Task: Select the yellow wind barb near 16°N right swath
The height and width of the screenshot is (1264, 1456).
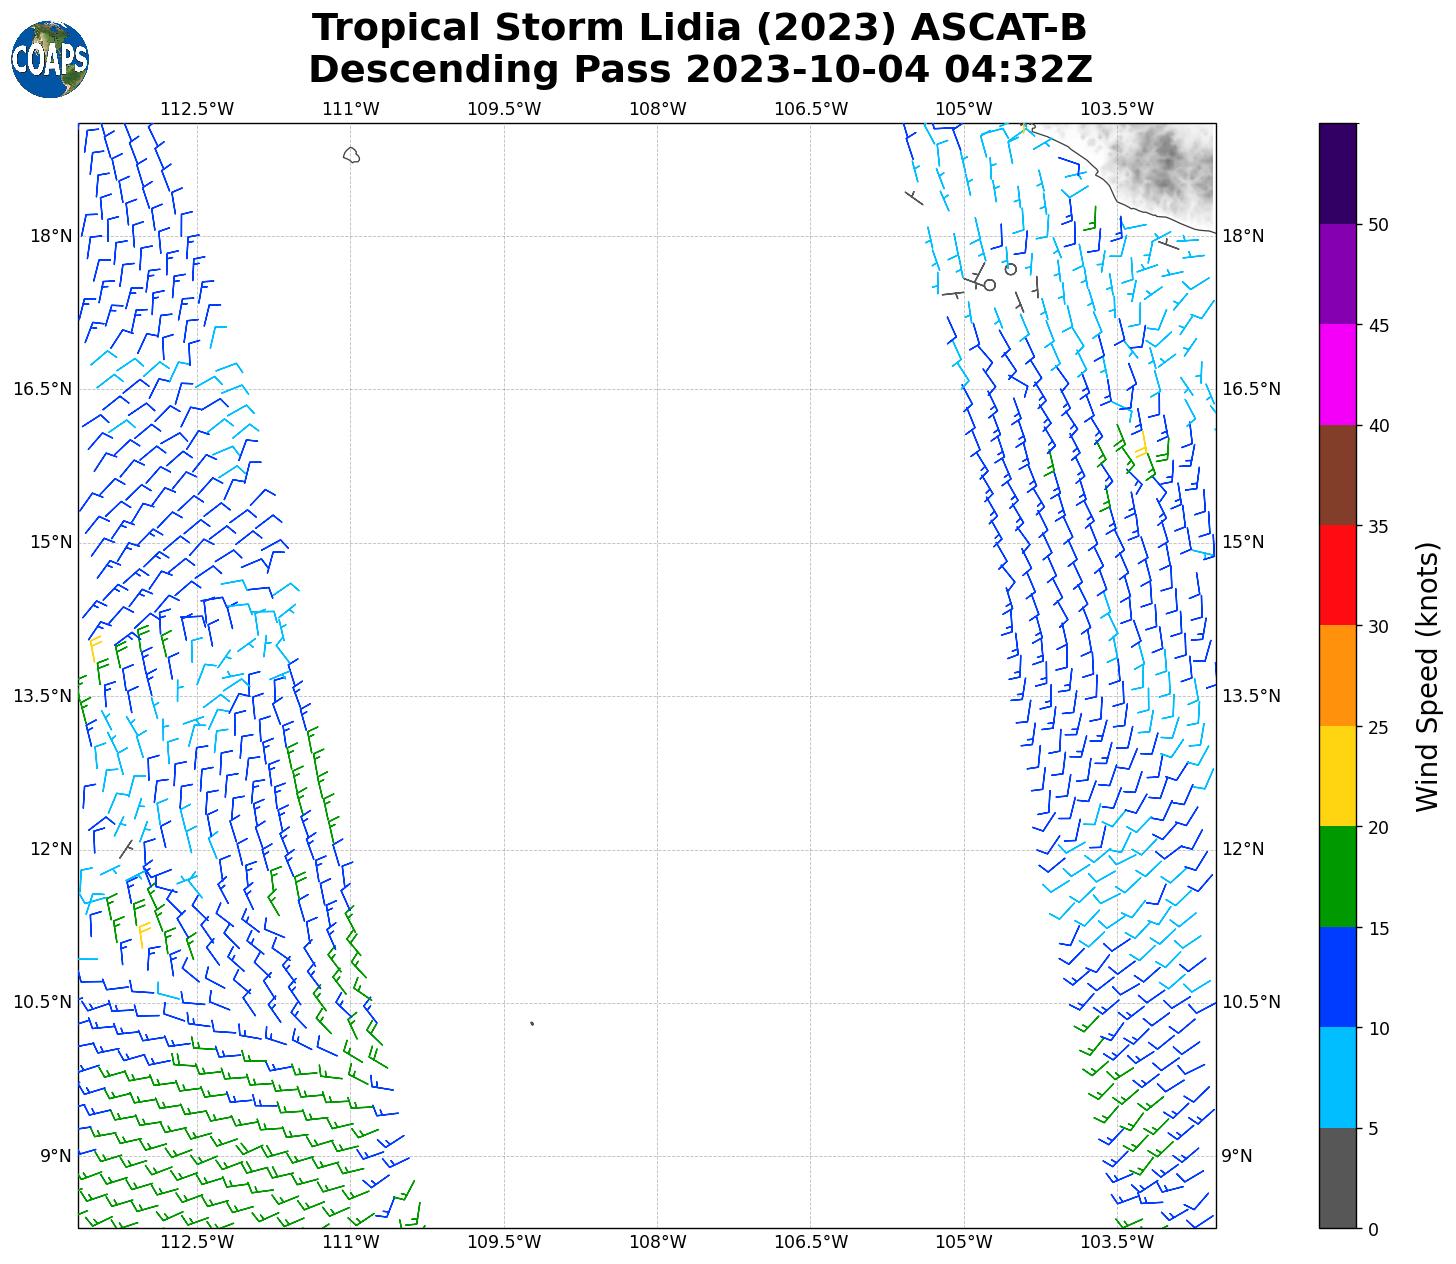Action: 1141,444
